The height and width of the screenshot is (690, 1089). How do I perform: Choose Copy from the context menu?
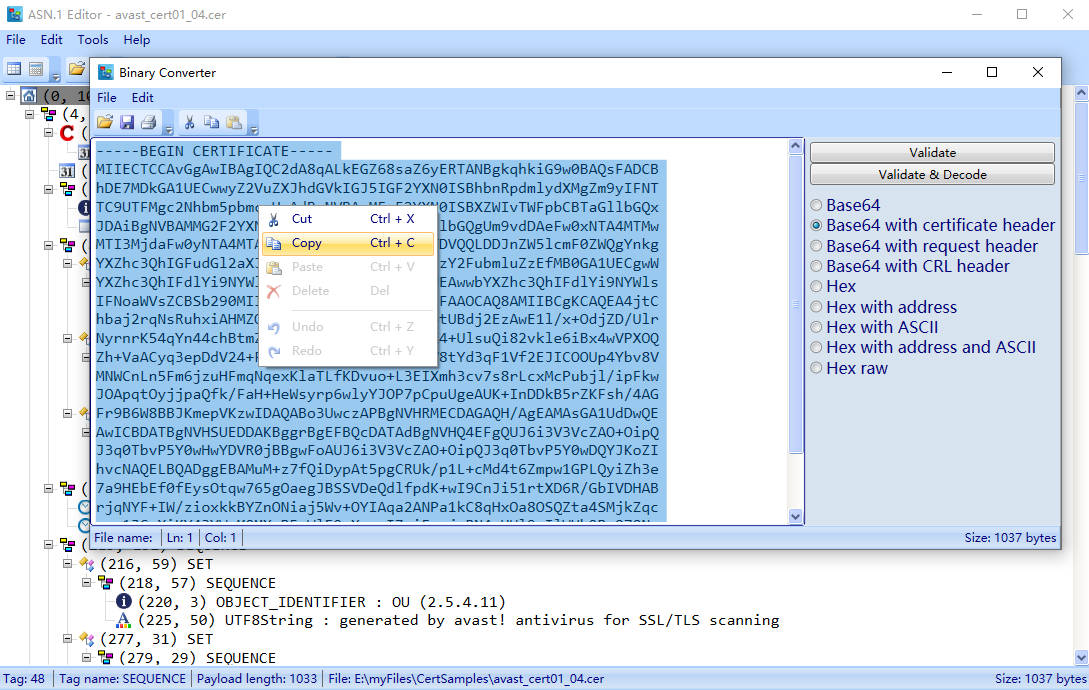point(306,243)
